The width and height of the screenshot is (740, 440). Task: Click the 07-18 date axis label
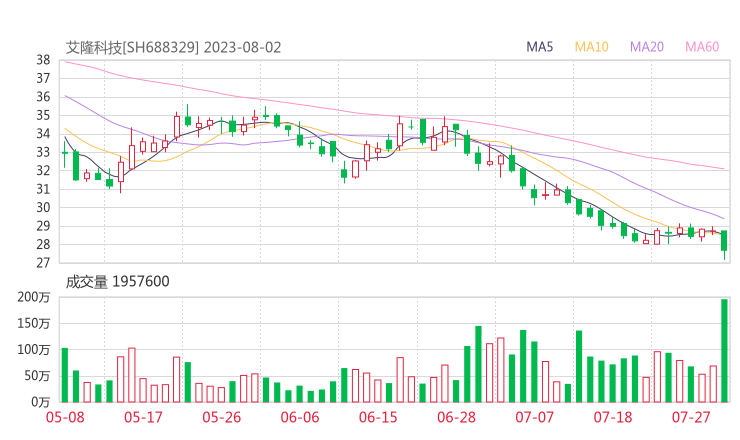click(x=613, y=417)
